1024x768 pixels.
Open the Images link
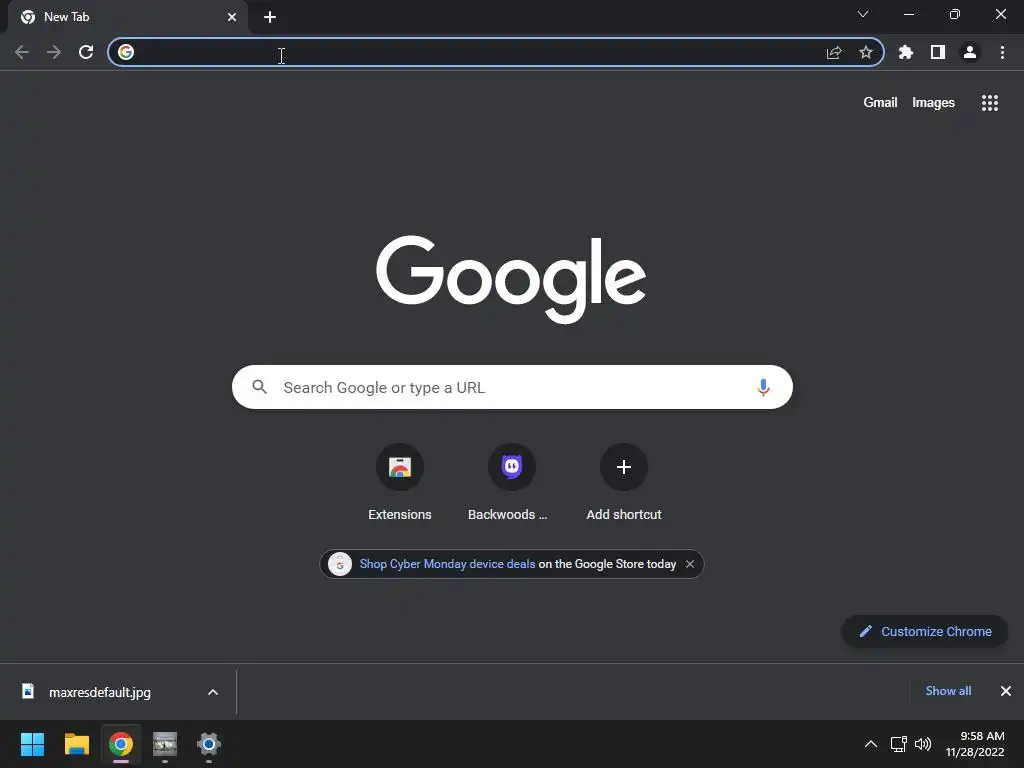pos(933,103)
